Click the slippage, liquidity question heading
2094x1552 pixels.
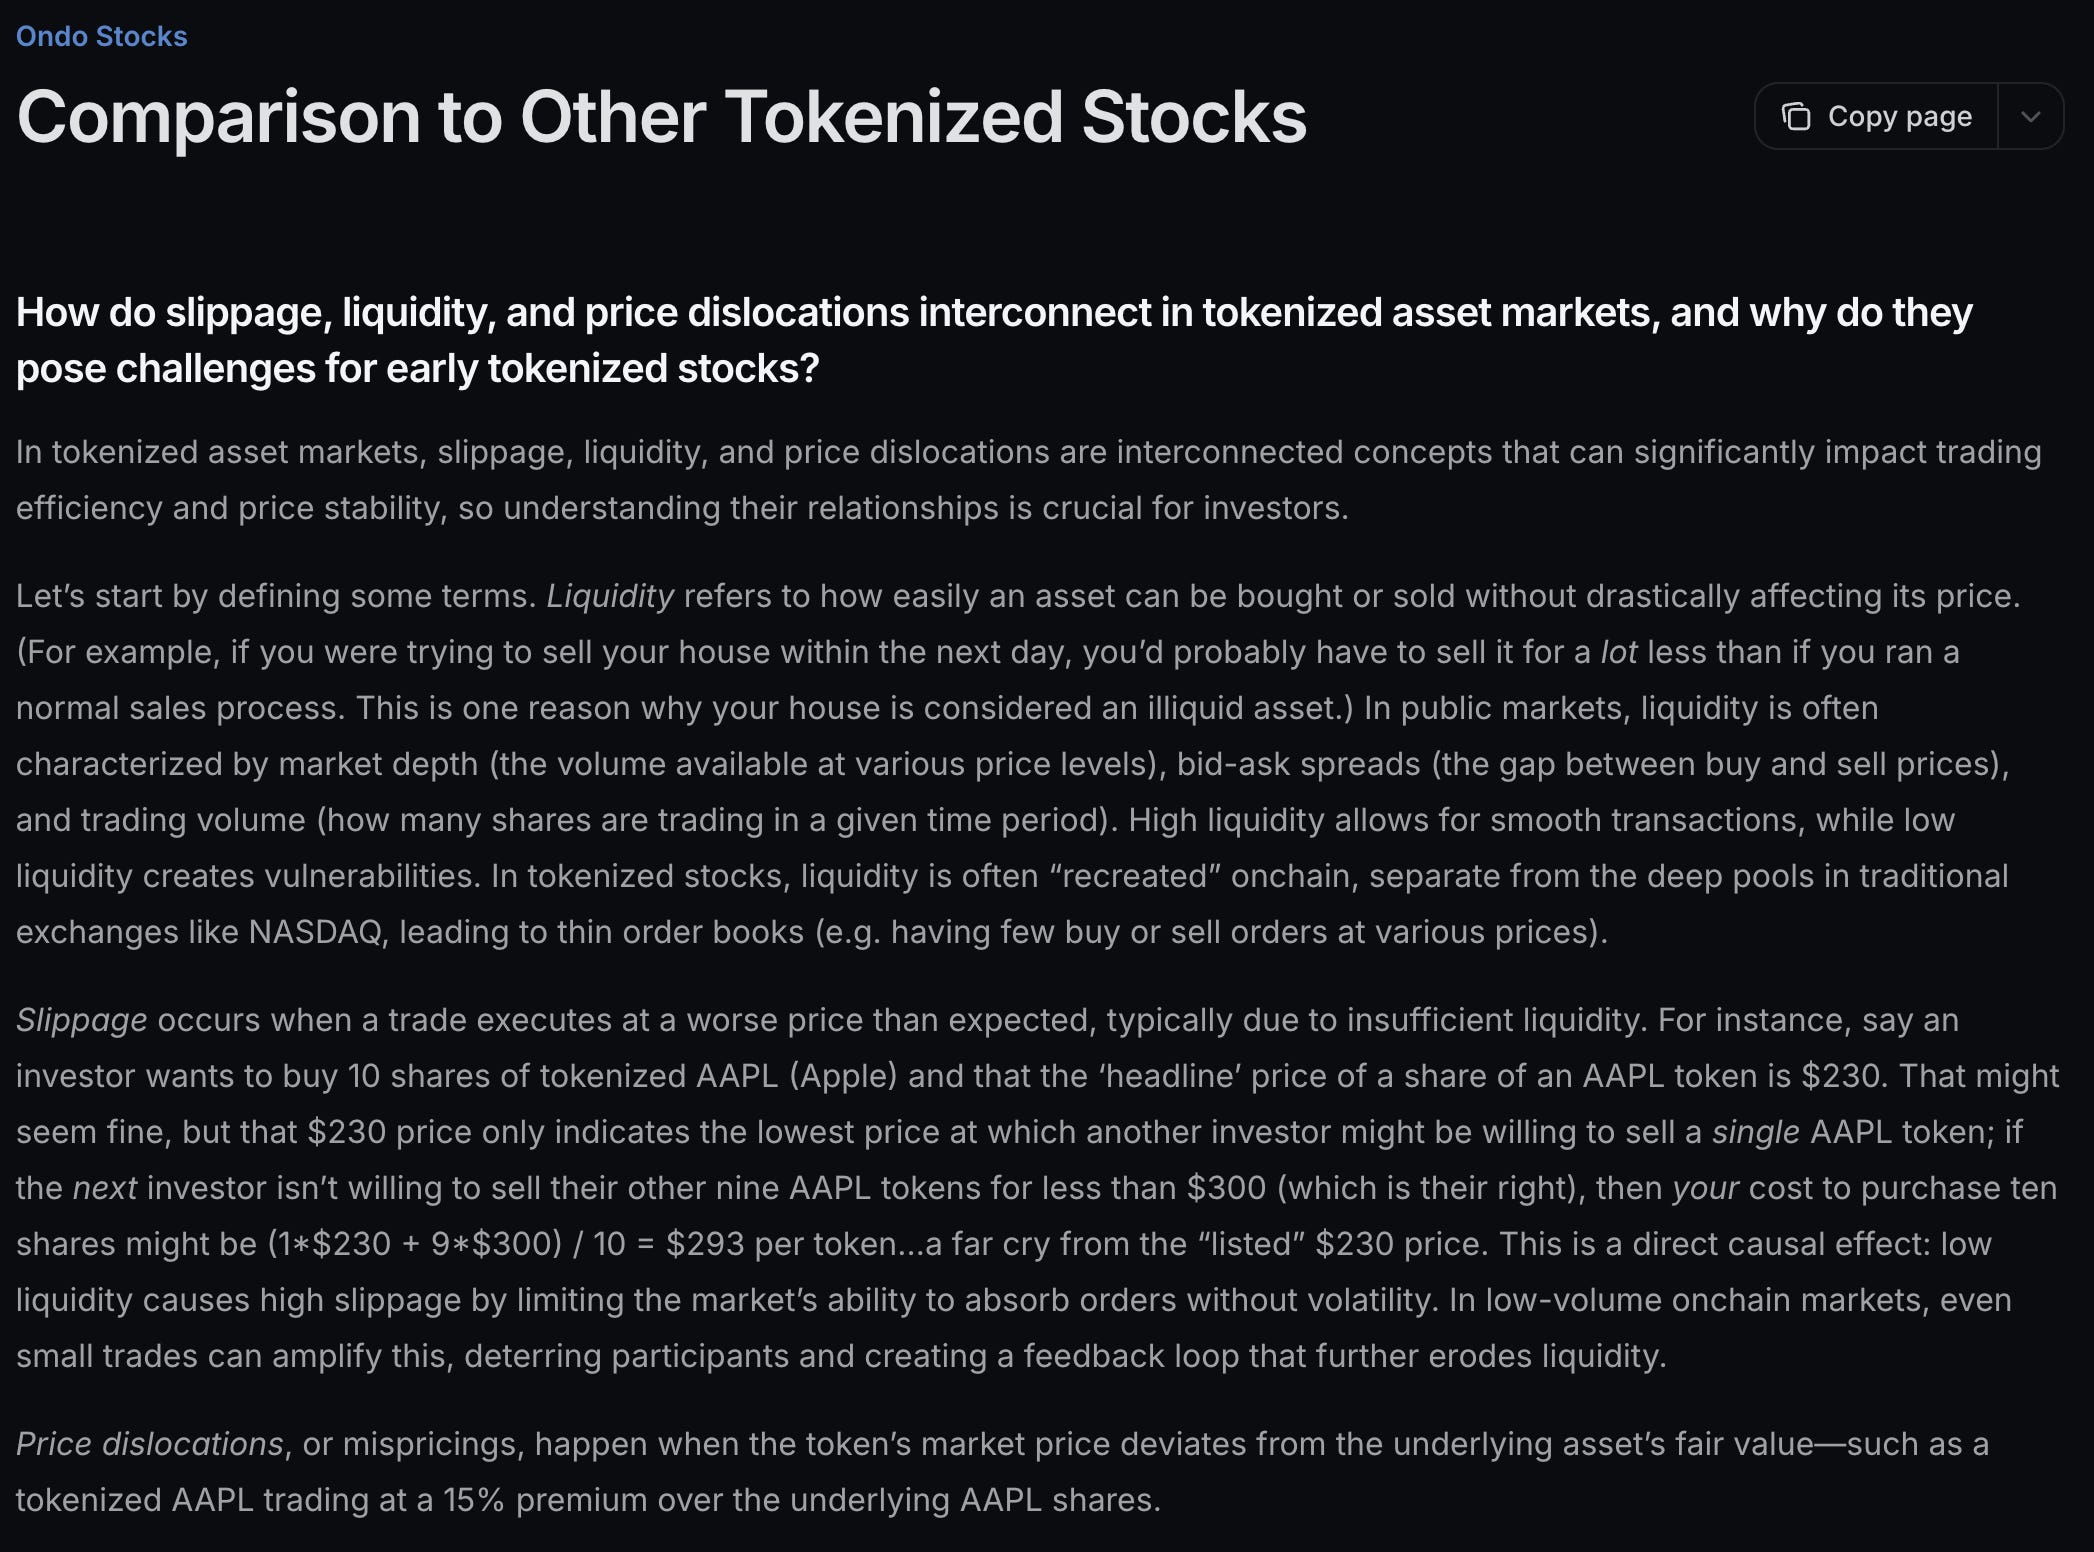click(994, 340)
